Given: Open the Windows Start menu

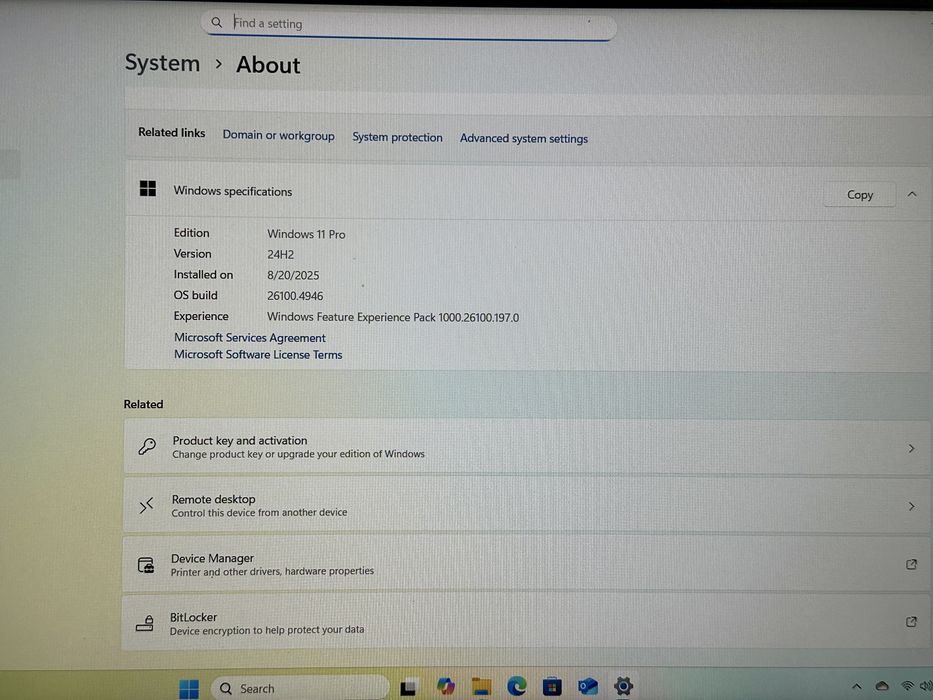Looking at the screenshot, I should 189,689.
